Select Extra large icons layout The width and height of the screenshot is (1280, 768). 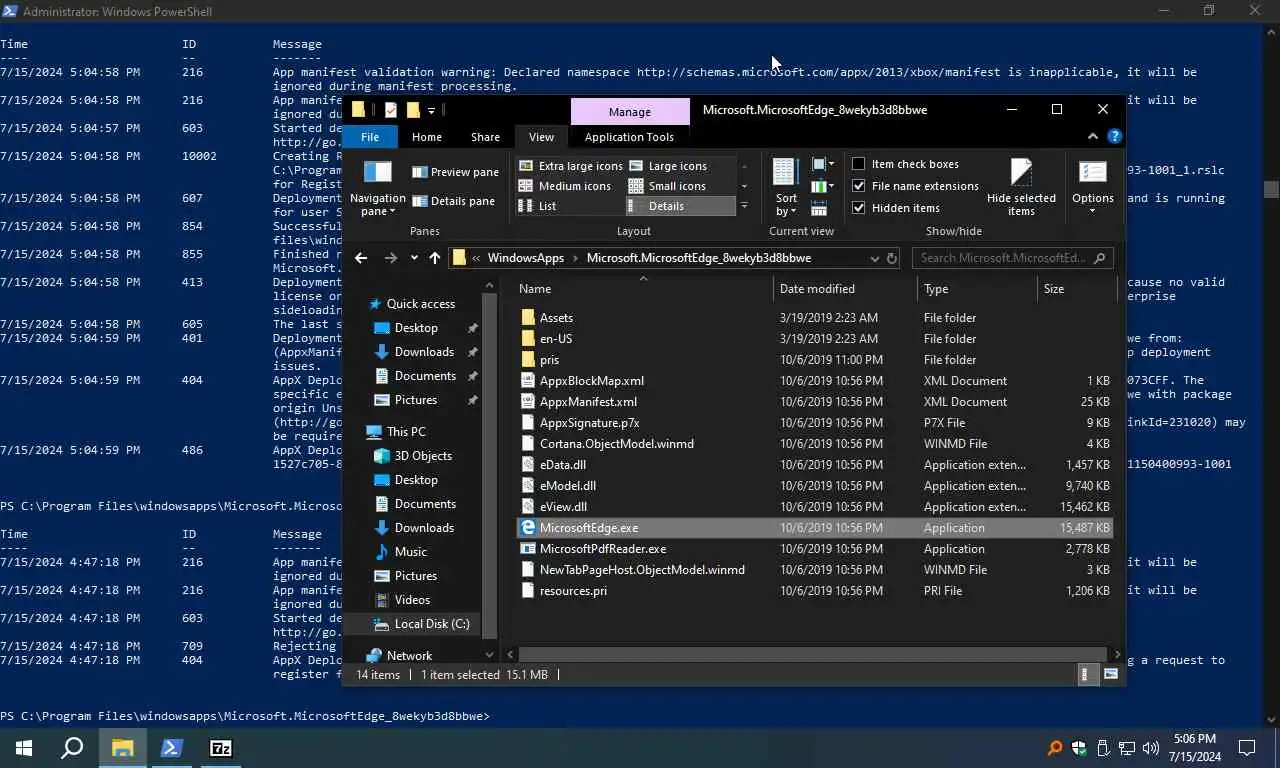571,166
